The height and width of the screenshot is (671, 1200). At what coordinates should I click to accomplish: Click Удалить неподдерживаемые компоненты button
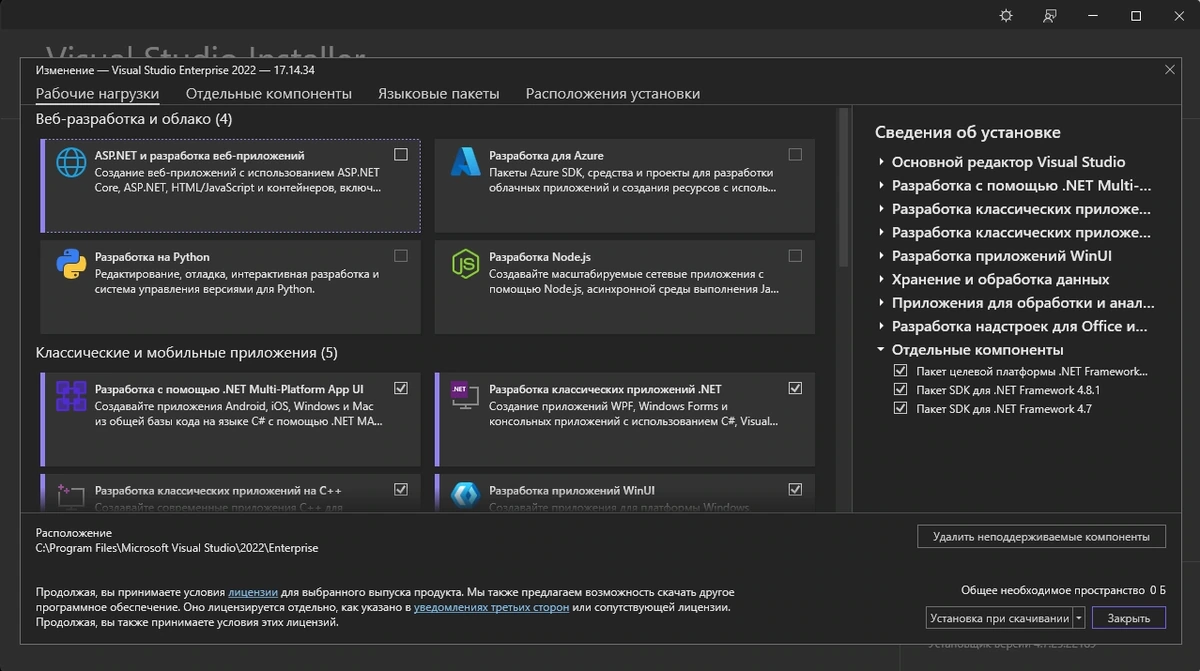[x=1041, y=537]
